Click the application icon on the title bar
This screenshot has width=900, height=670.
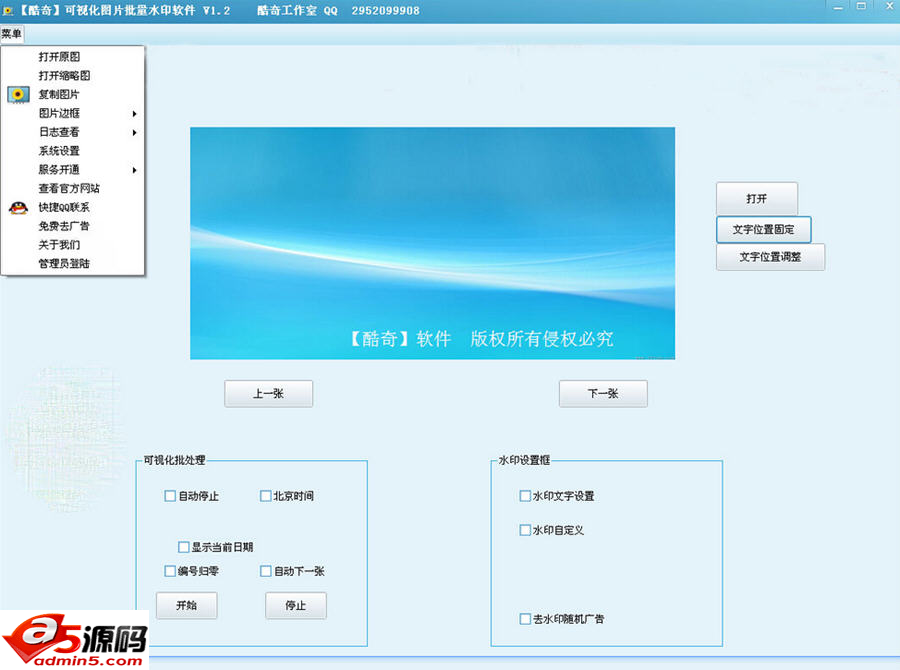[x=9, y=8]
